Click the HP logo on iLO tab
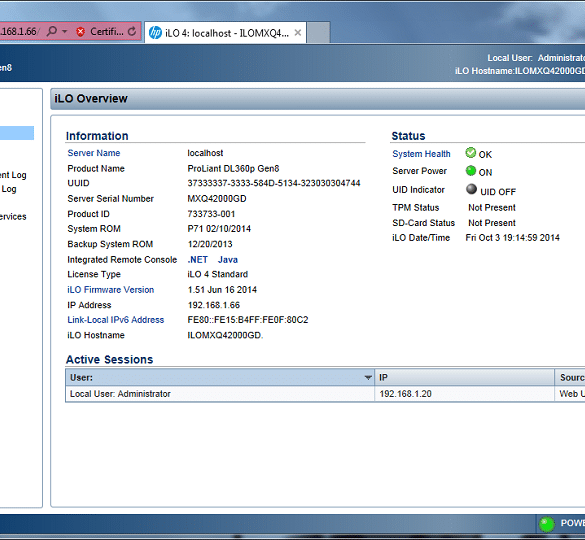The height and width of the screenshot is (540, 585). coord(155,33)
